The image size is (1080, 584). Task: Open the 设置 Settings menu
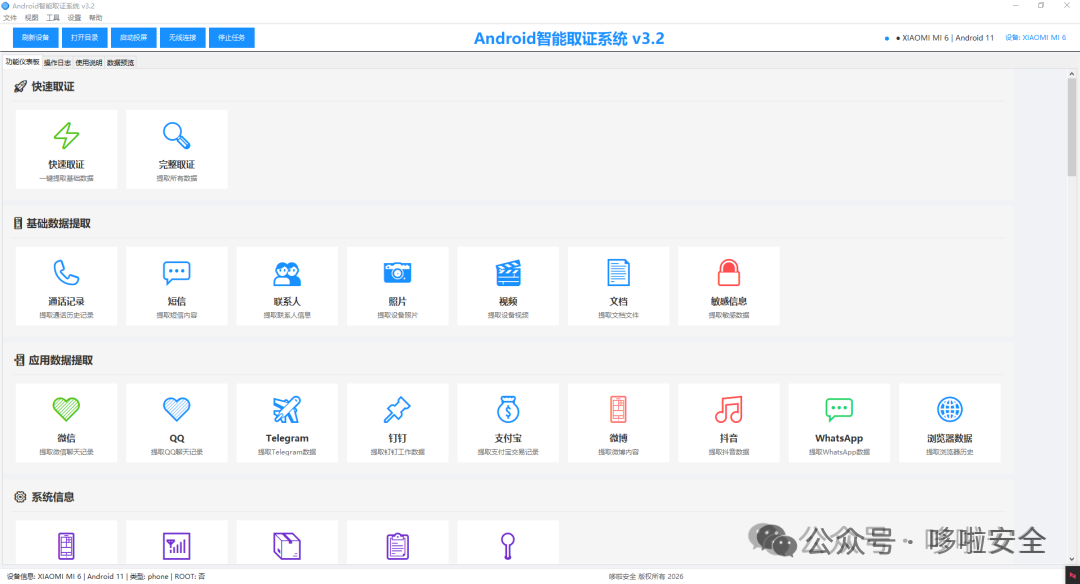[x=74, y=18]
